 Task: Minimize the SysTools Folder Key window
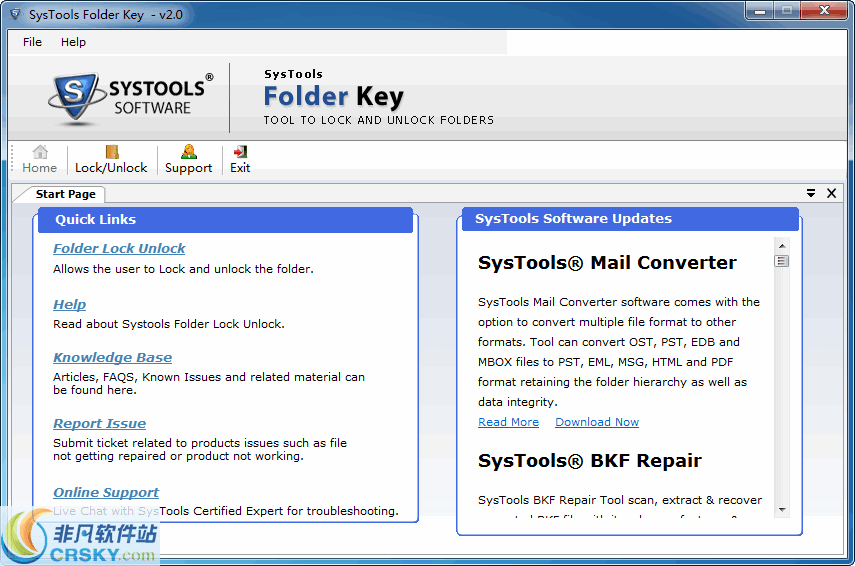[x=760, y=10]
